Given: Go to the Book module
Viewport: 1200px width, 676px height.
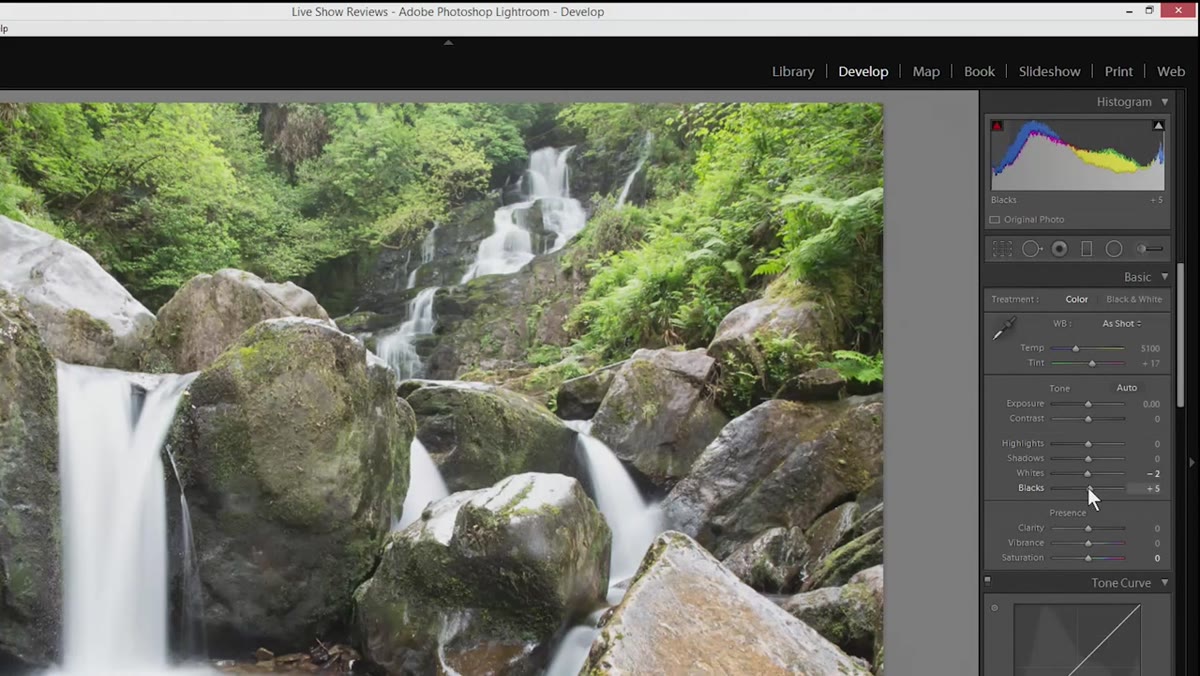Looking at the screenshot, I should click(x=979, y=72).
